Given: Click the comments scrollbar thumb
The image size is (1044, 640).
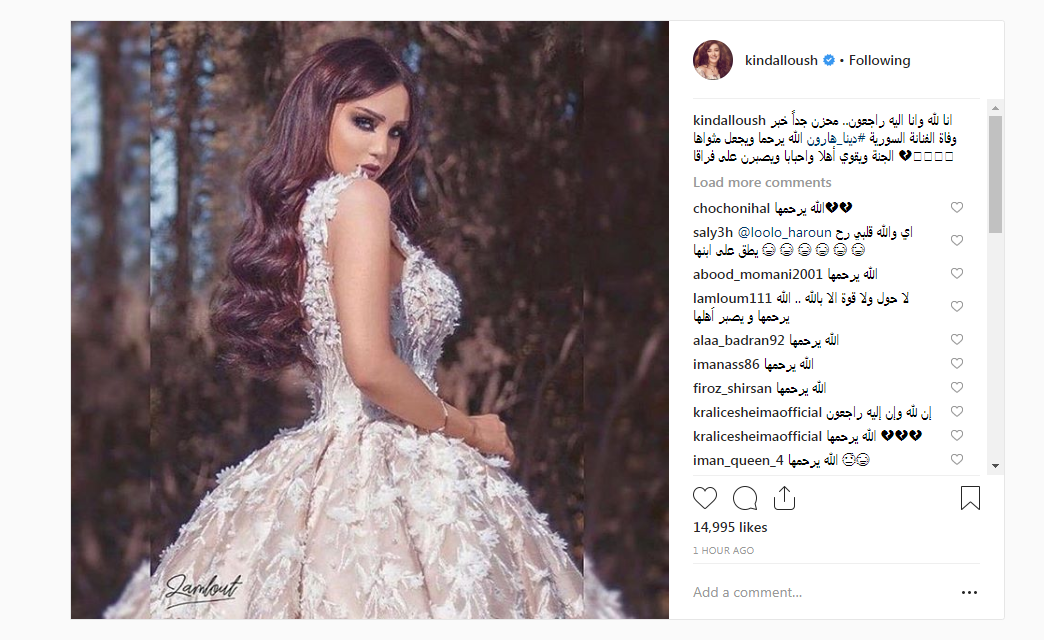Looking at the screenshot, I should [995, 174].
